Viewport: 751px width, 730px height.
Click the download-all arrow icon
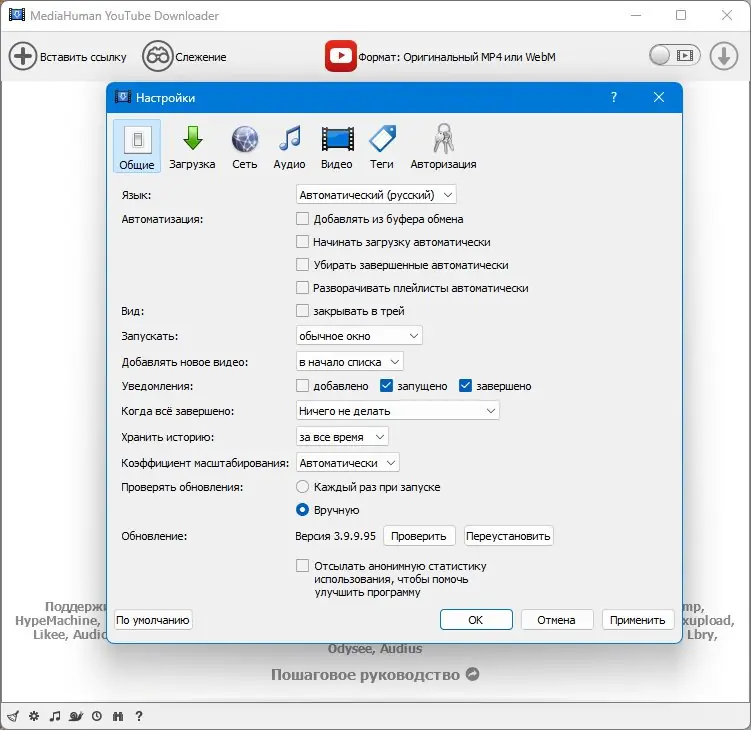(723, 56)
